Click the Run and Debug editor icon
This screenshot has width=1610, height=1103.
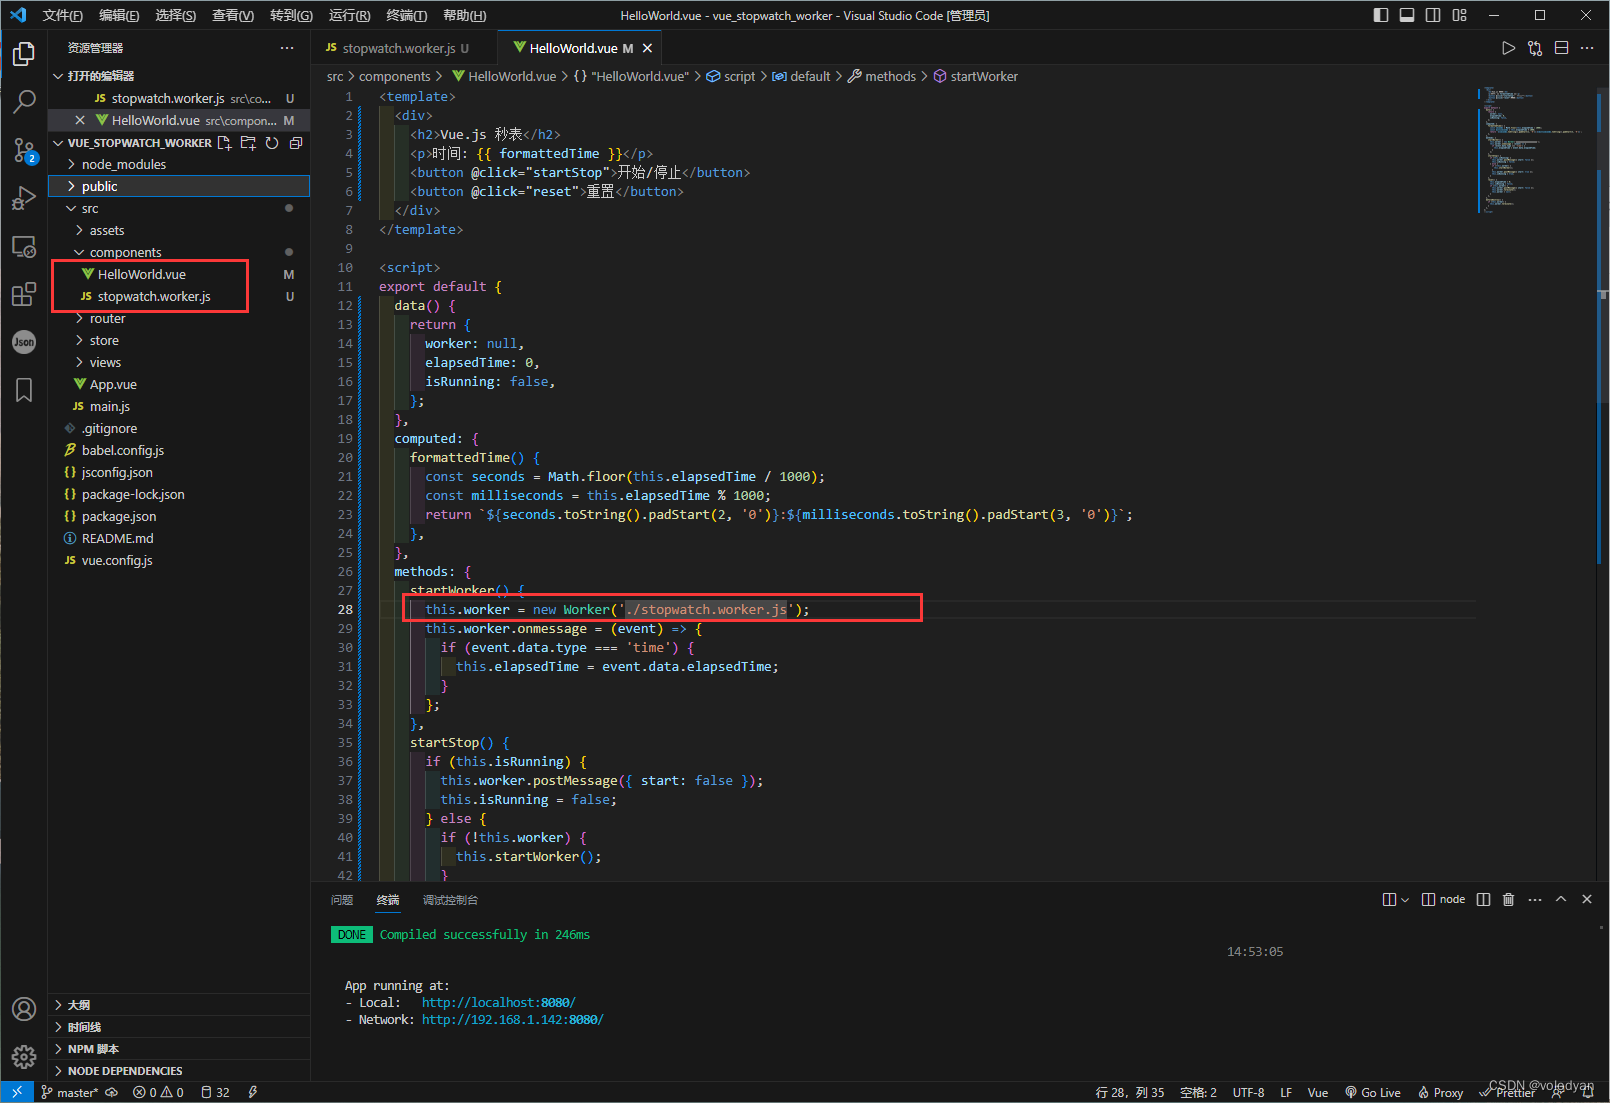tap(1510, 47)
